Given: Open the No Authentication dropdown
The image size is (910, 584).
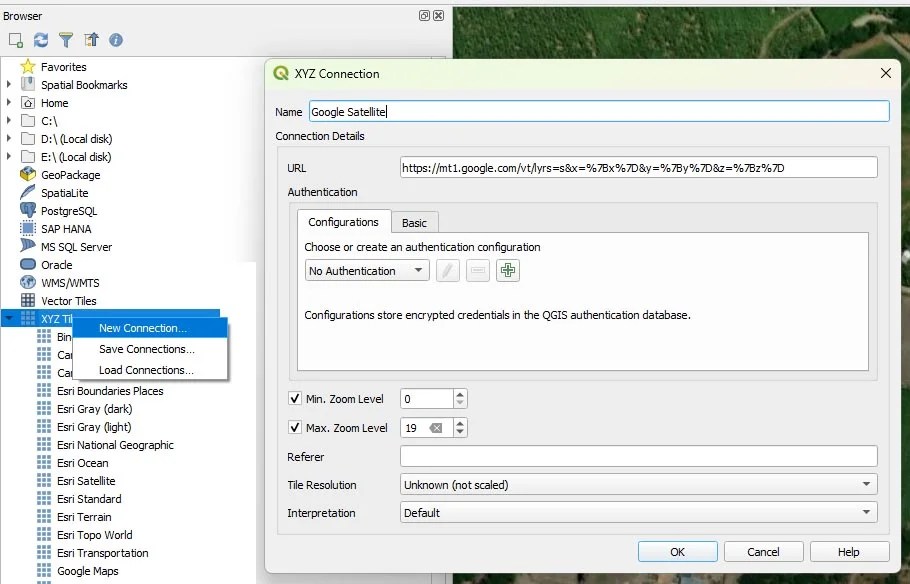Looking at the screenshot, I should pyautogui.click(x=367, y=271).
